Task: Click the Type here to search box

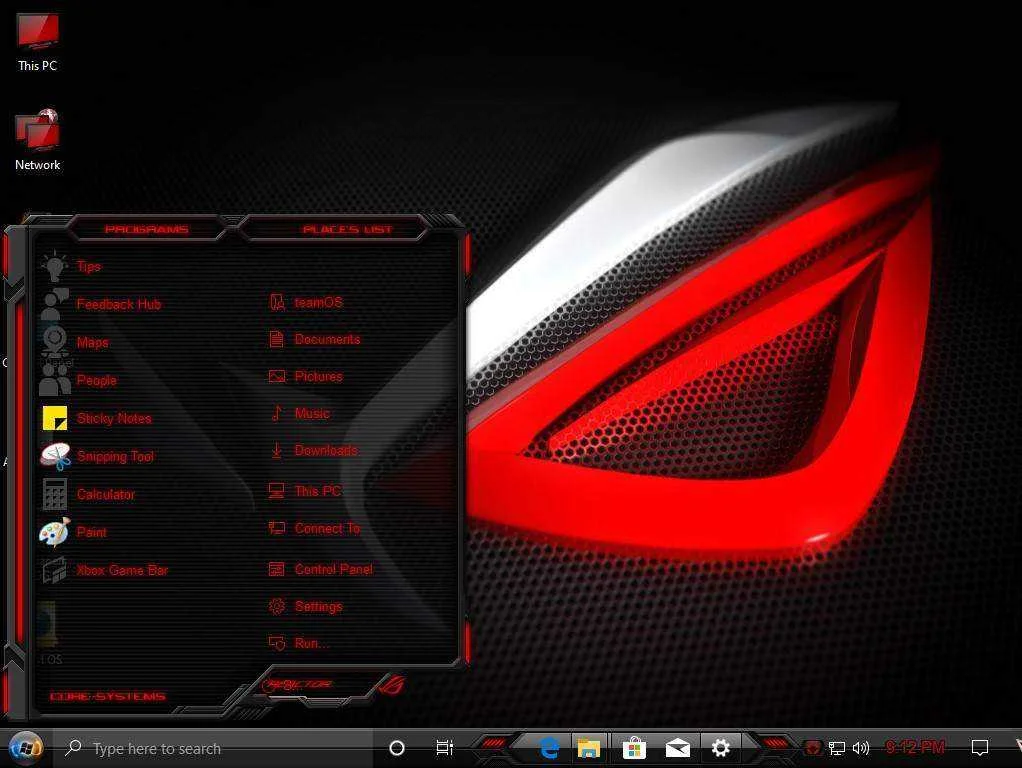Action: tap(214, 748)
